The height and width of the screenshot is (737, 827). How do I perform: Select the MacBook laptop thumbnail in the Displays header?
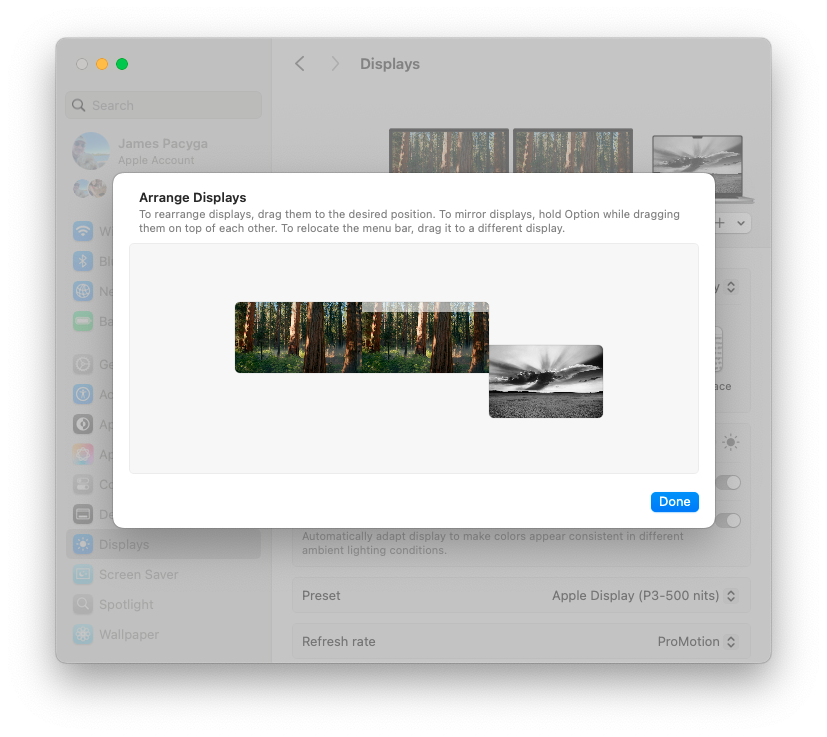pos(701,168)
